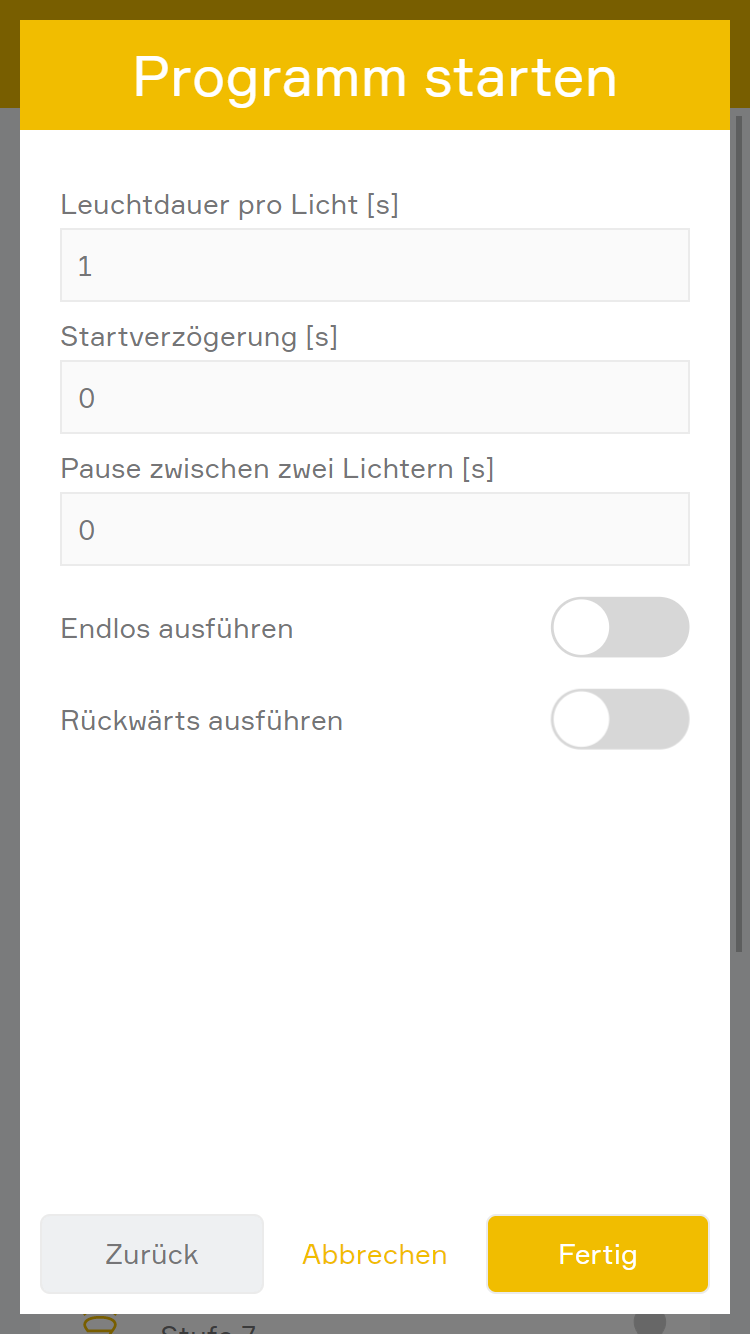Click the Leuchtdauer pro Licht [s] label

click(230, 205)
